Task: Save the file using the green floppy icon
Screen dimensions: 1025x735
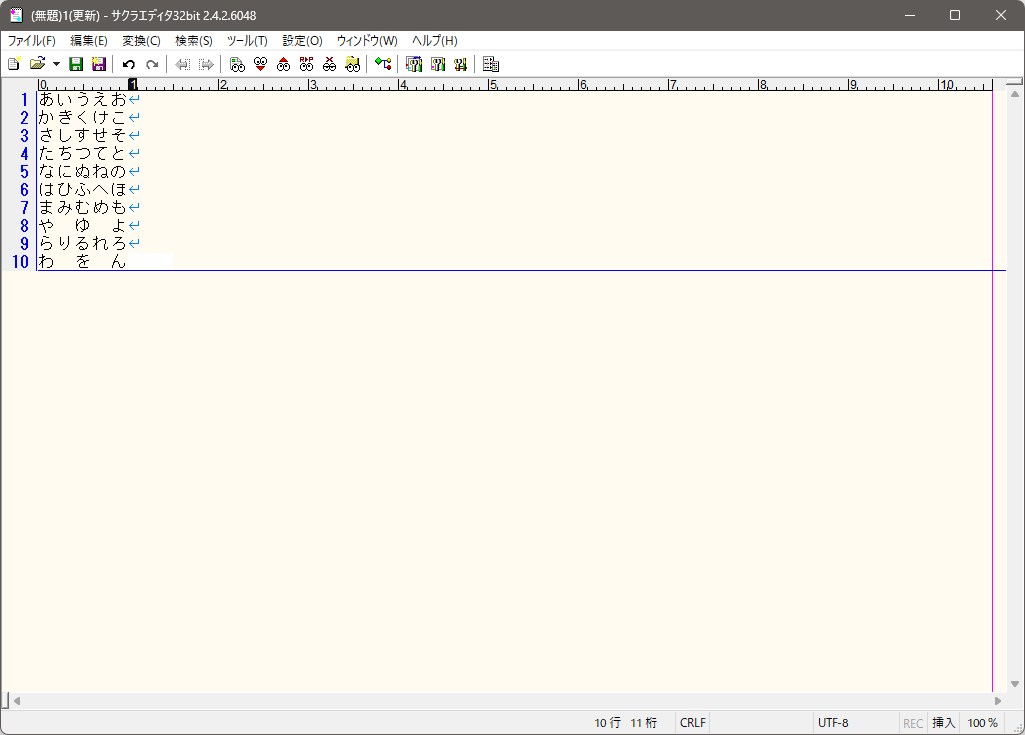Action: [76, 64]
